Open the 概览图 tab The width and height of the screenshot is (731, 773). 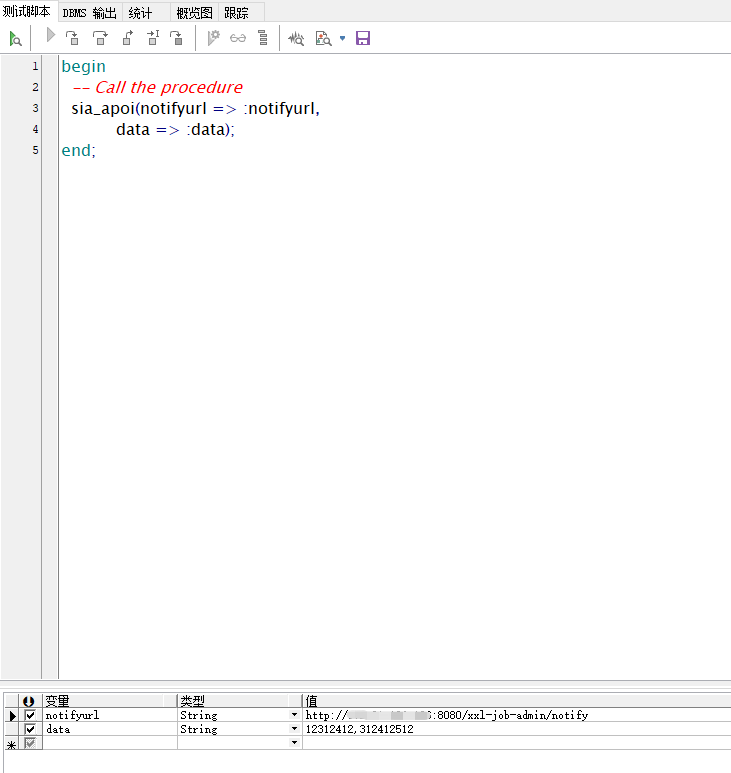(194, 13)
